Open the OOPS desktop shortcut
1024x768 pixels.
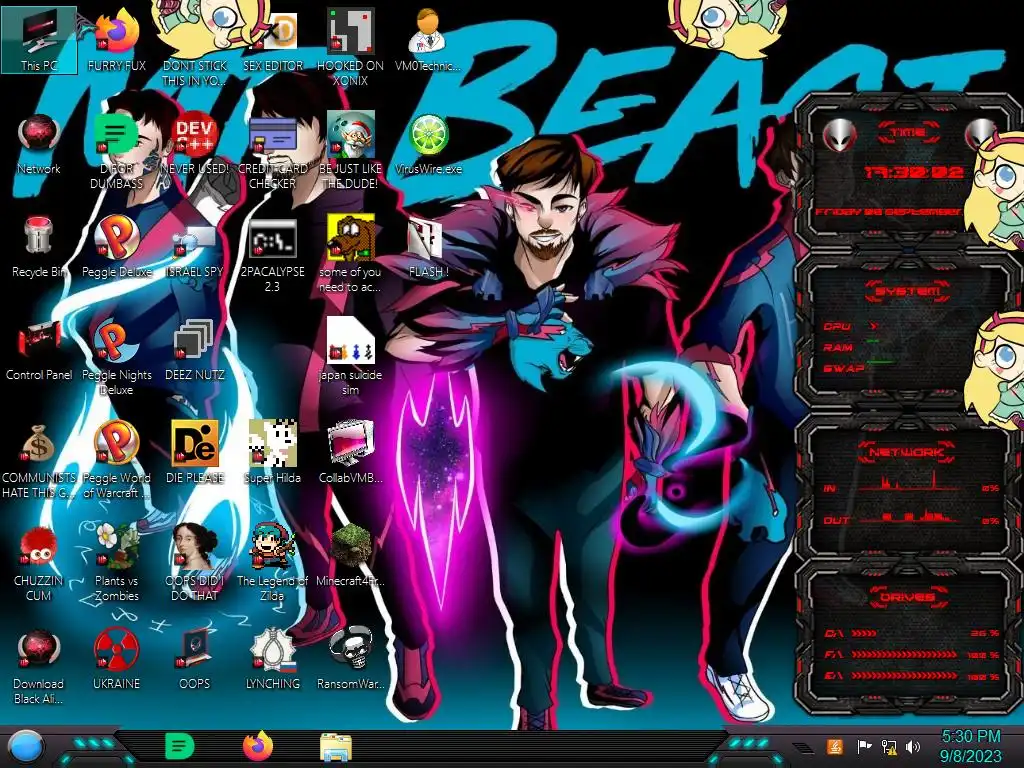point(195,660)
